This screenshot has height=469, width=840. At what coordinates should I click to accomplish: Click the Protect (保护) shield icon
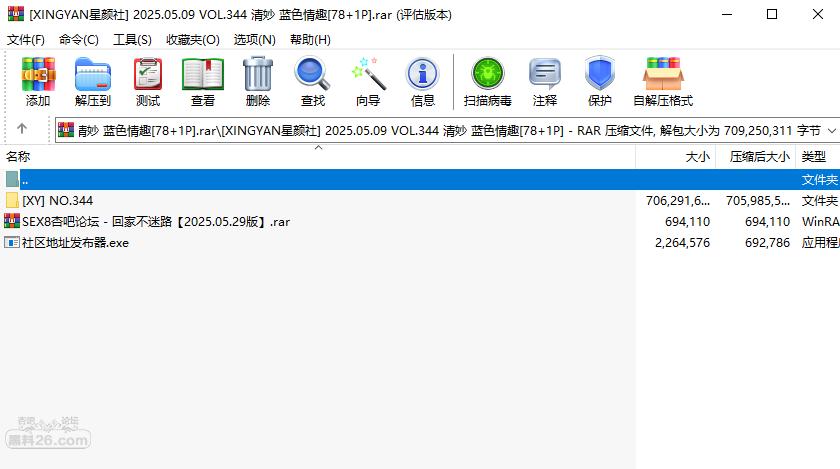click(x=599, y=75)
